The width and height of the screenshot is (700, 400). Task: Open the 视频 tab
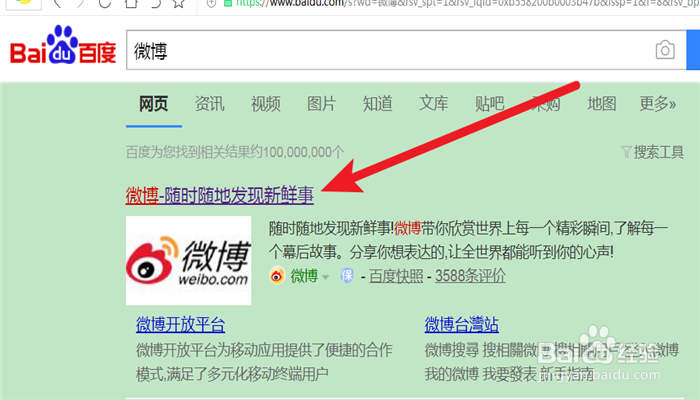coord(266,104)
